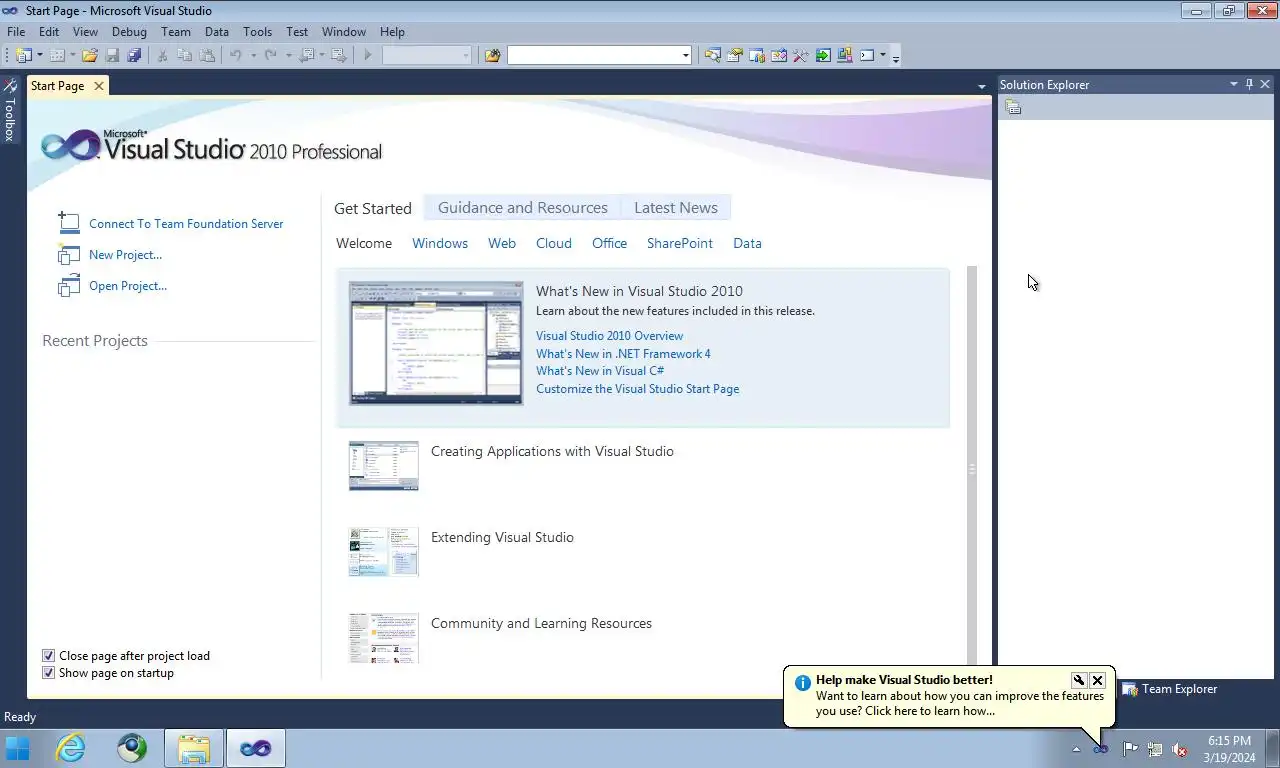The height and width of the screenshot is (768, 1280).
Task: Click the Open File folder toolbar icon
Action: [90, 56]
